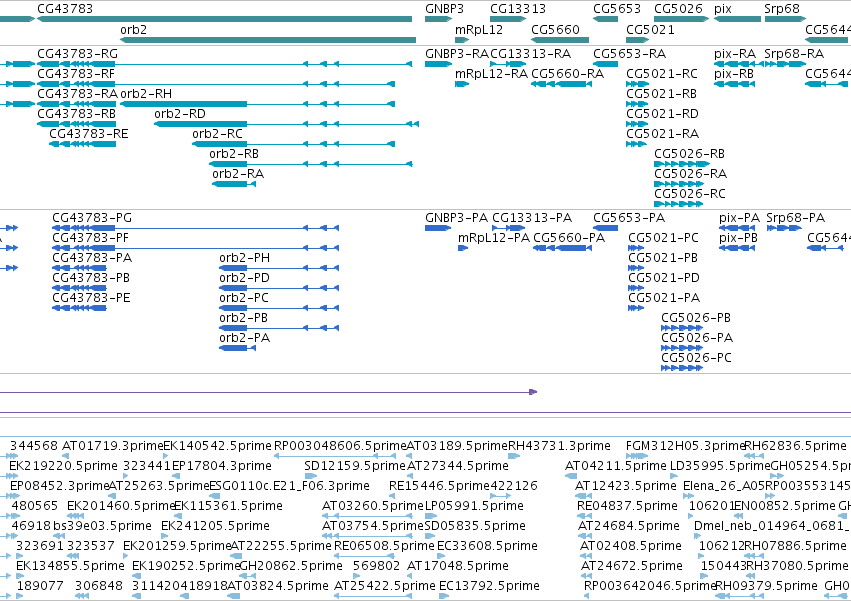The width and height of the screenshot is (851, 601).
Task: Click EST label GH20862.5prime
Action: 291,566
